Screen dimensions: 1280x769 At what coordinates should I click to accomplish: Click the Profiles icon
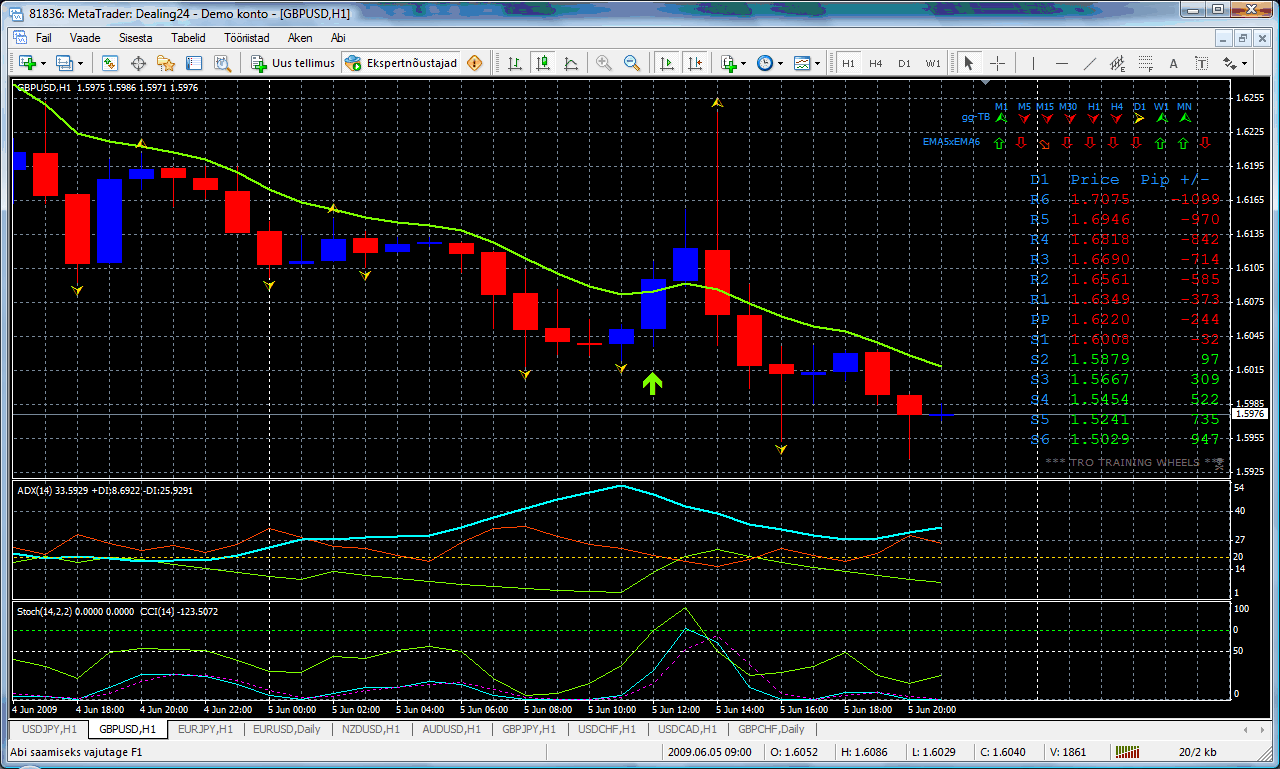coord(65,63)
